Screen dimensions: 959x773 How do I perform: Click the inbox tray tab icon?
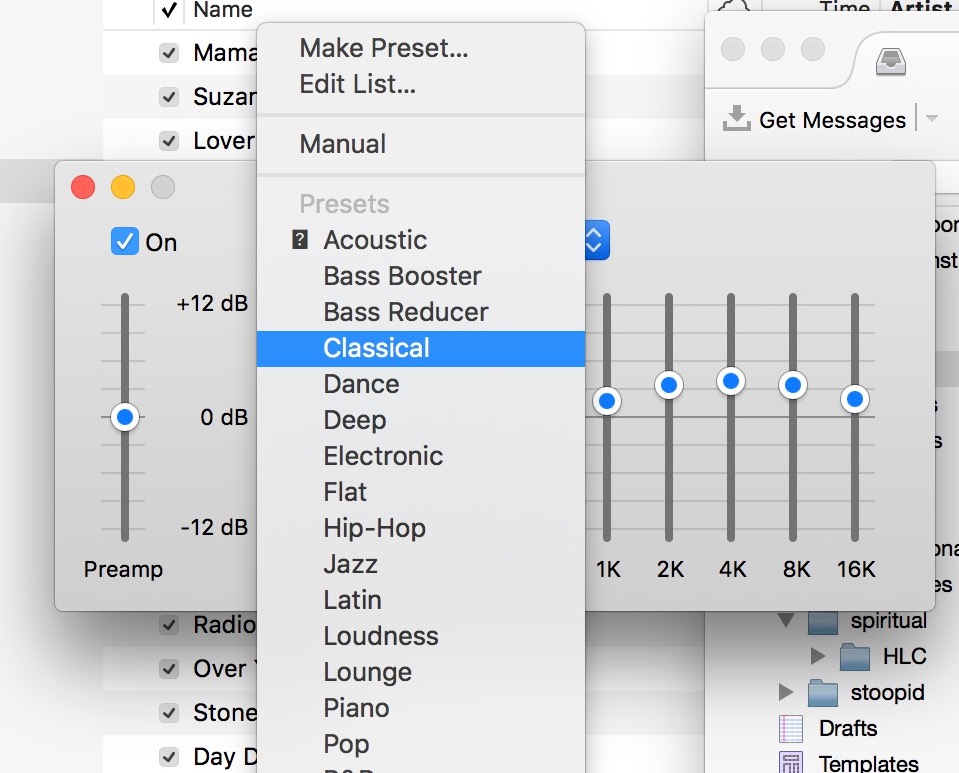click(891, 62)
